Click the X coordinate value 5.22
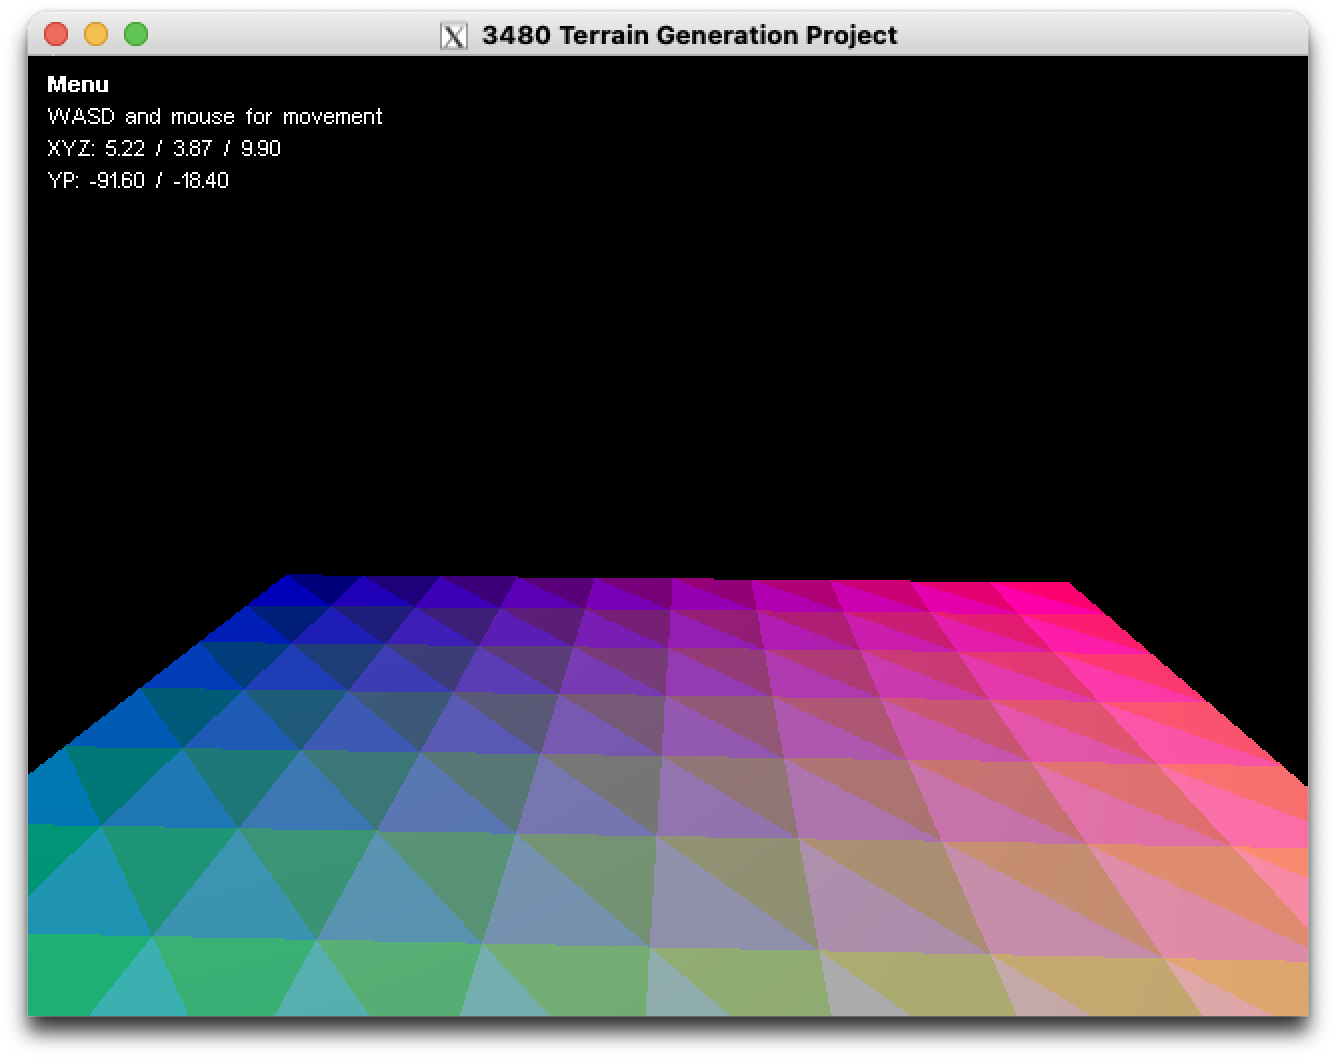1336x1060 pixels. 125,149
